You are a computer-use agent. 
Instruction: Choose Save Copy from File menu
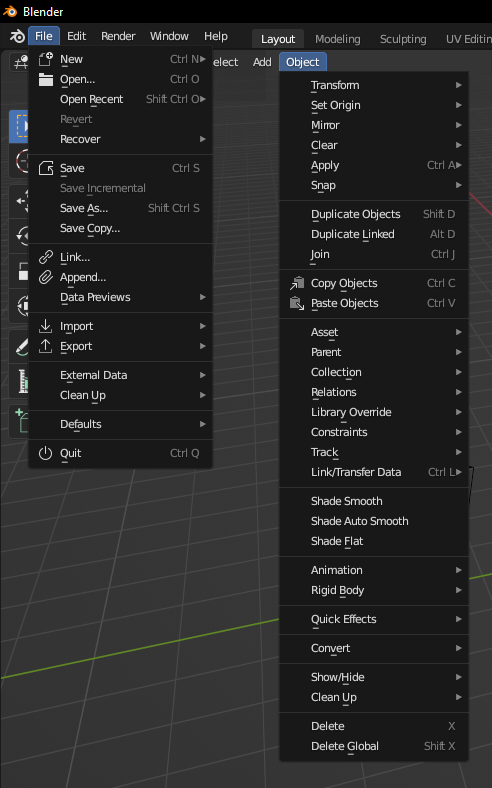click(121, 228)
